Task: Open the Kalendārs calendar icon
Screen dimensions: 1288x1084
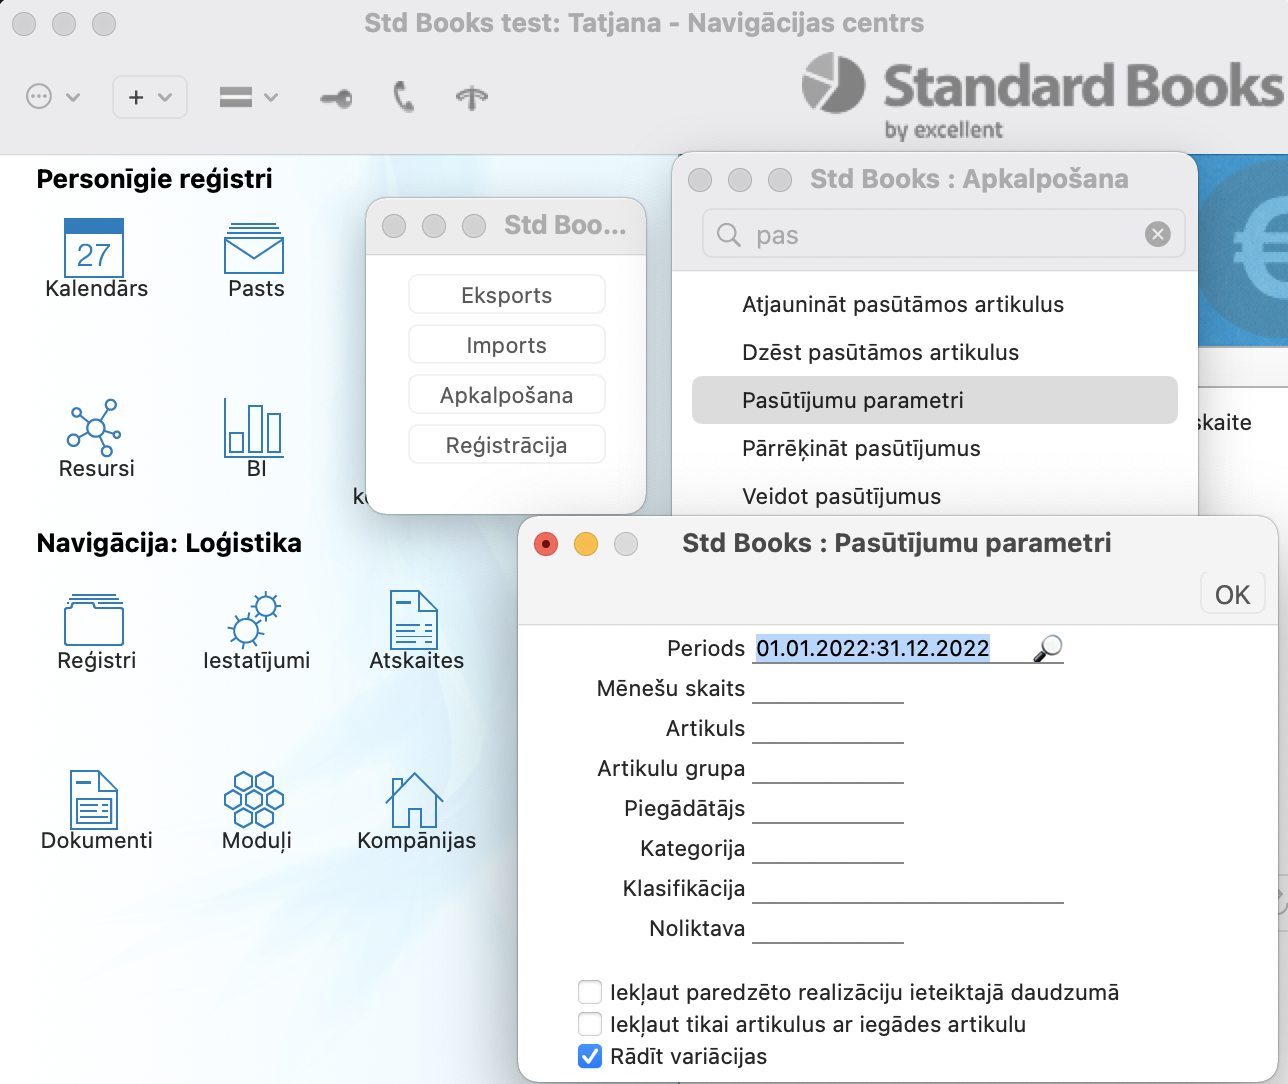Action: pos(94,248)
